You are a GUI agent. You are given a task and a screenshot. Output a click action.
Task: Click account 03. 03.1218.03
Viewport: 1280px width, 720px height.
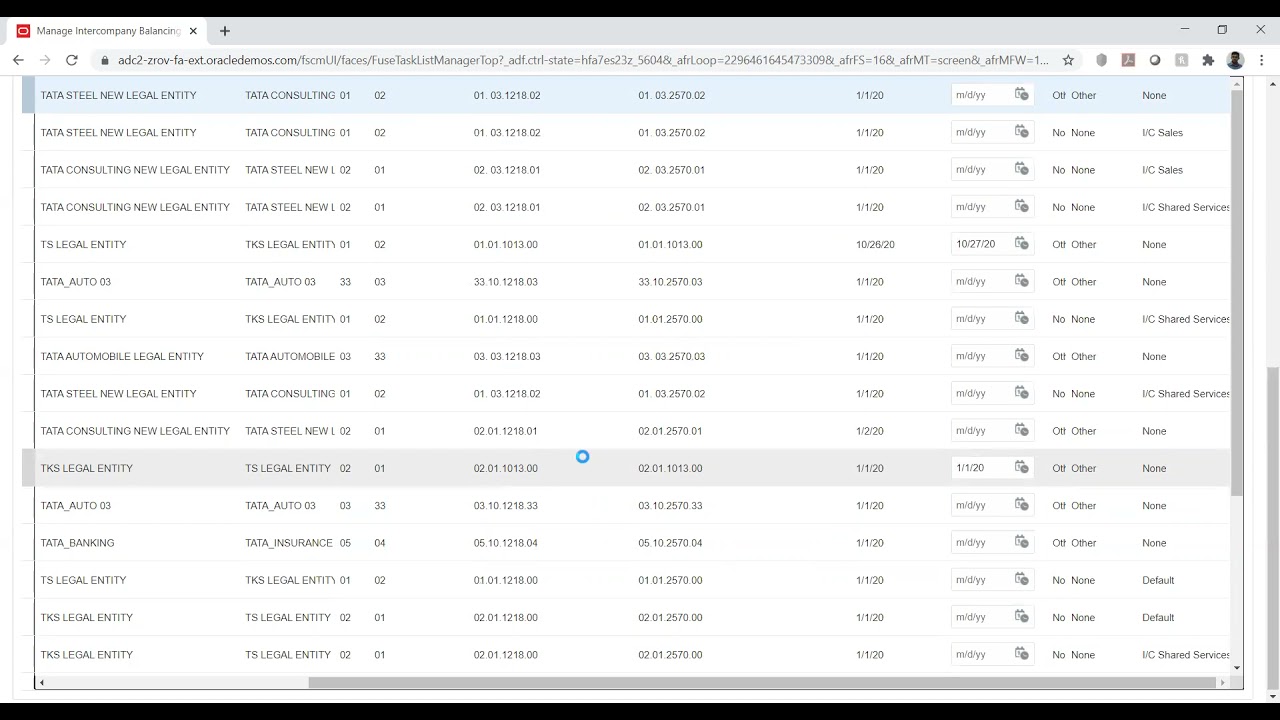[507, 356]
